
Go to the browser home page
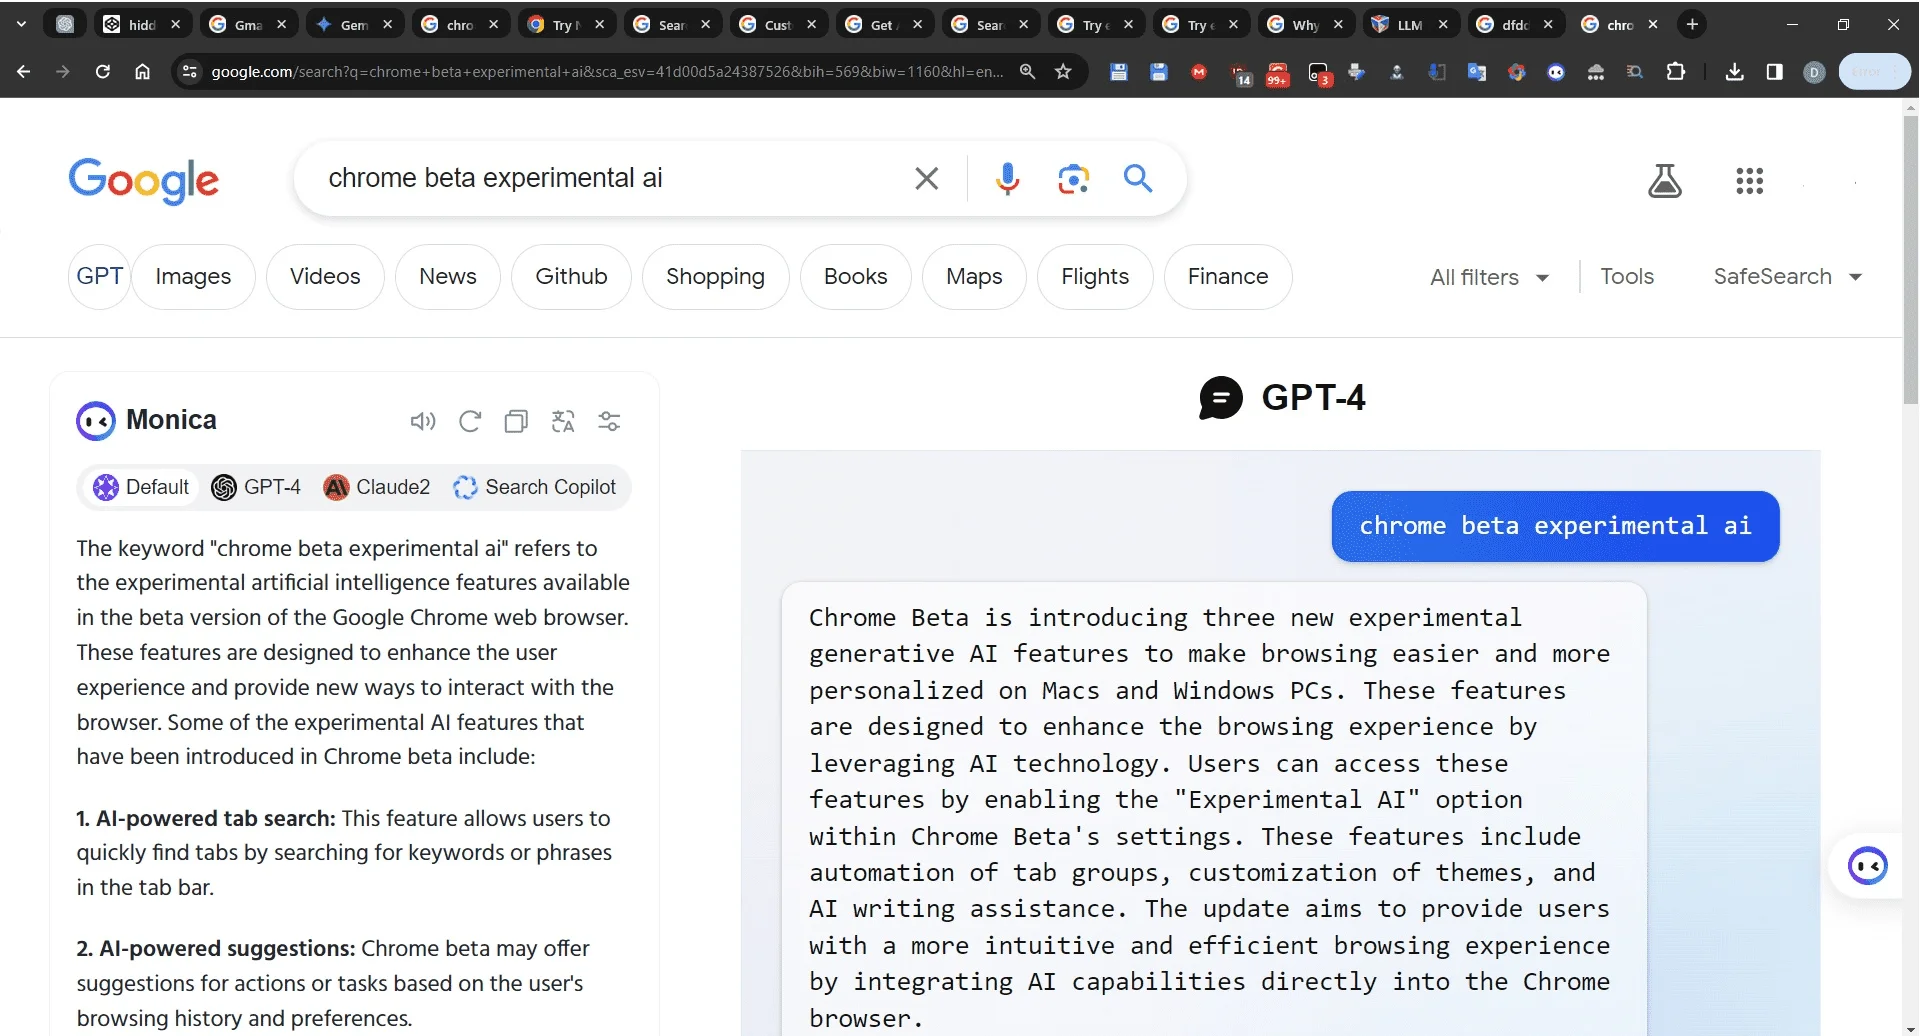(x=143, y=72)
